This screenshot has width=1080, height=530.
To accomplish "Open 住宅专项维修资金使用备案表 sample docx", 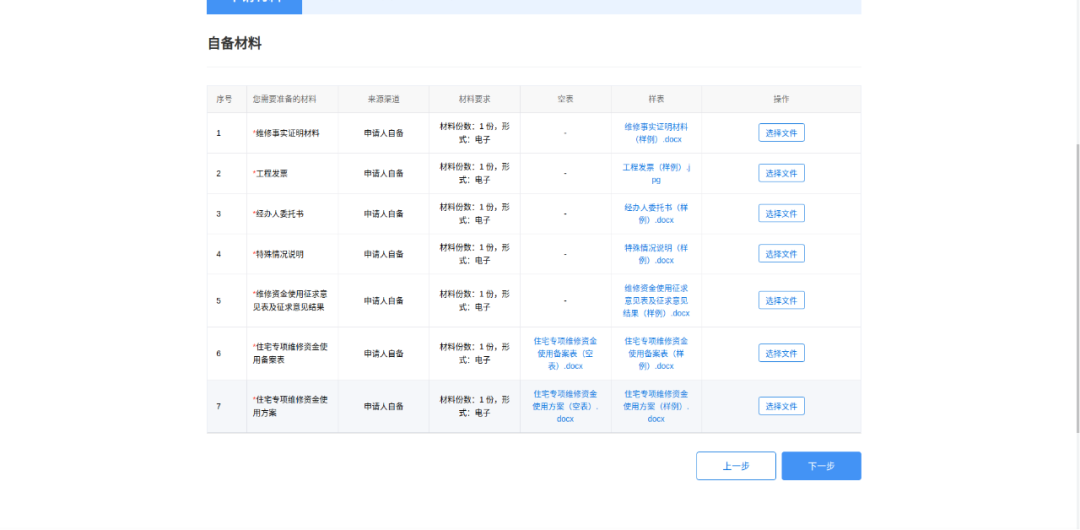I will (656, 353).
